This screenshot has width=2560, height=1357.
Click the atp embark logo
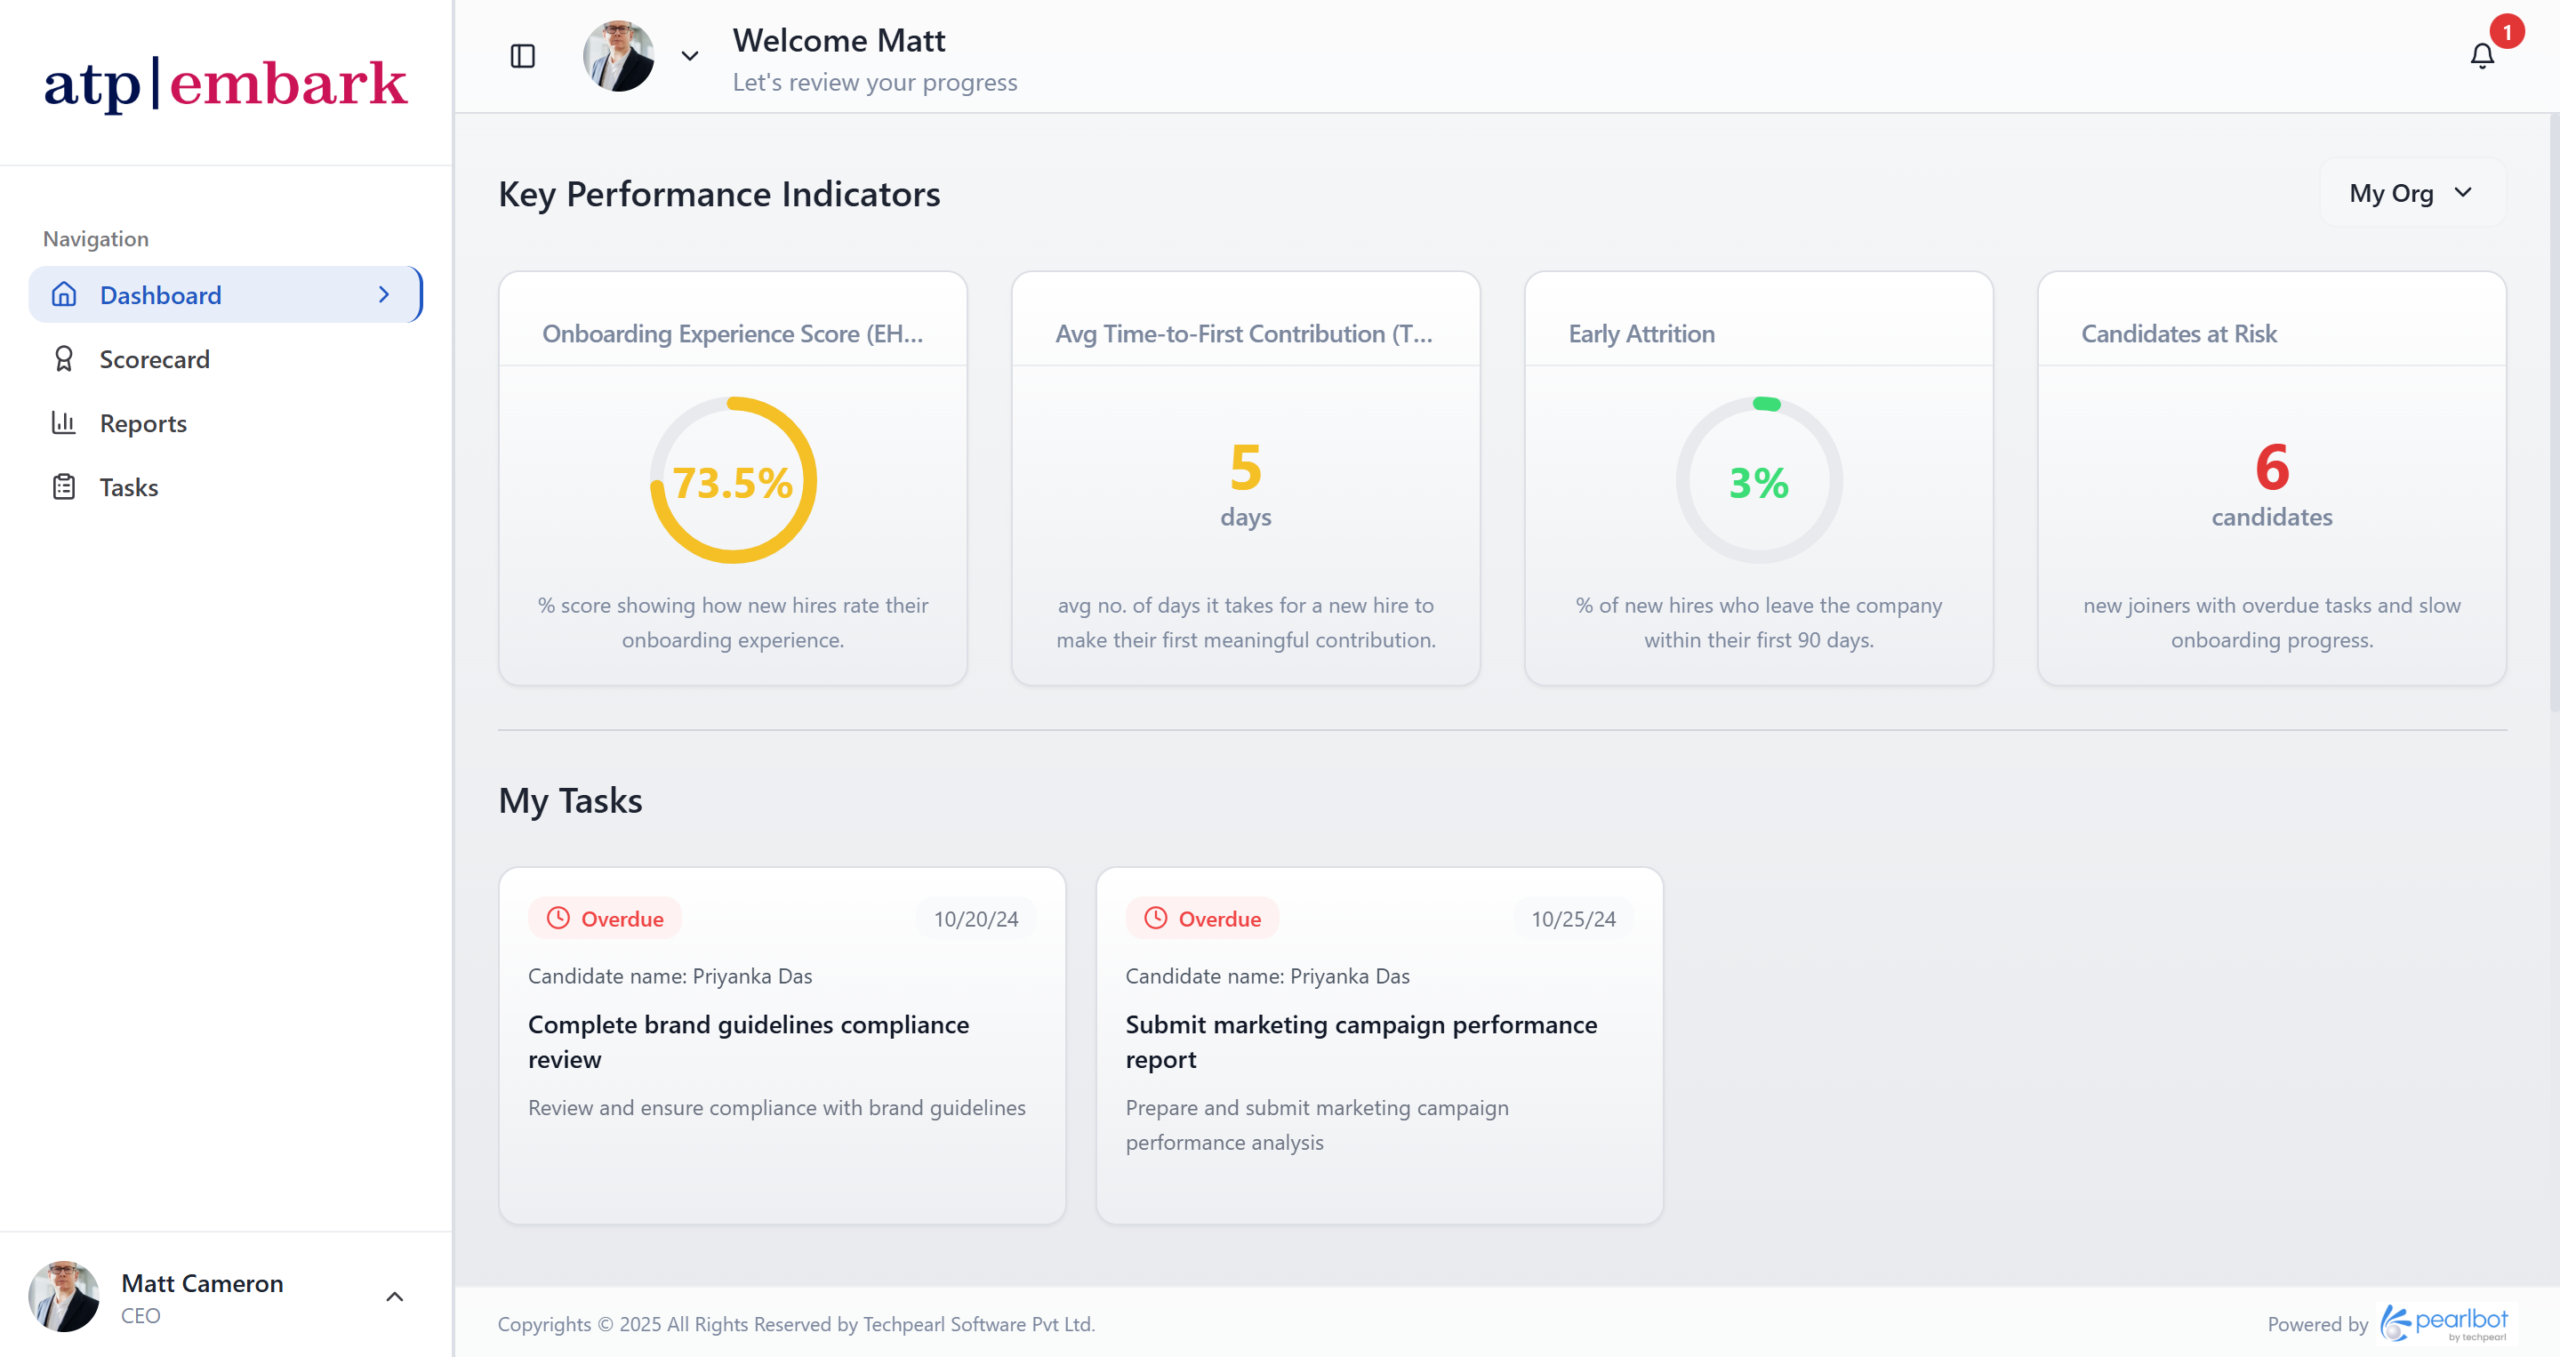tap(225, 83)
